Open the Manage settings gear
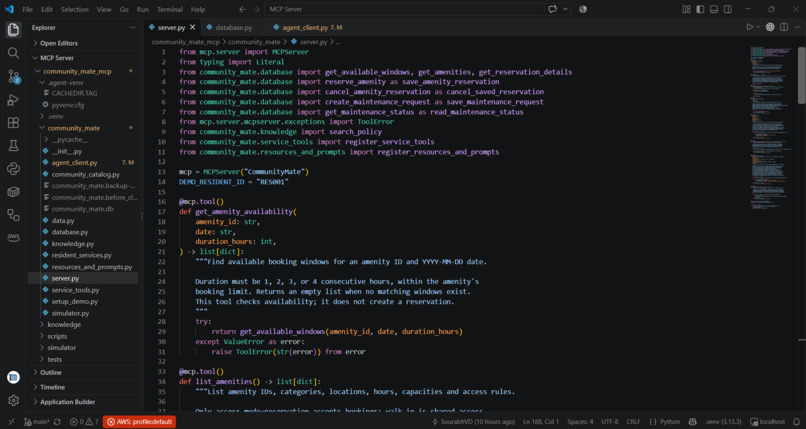The width and height of the screenshot is (806, 429). click(13, 400)
